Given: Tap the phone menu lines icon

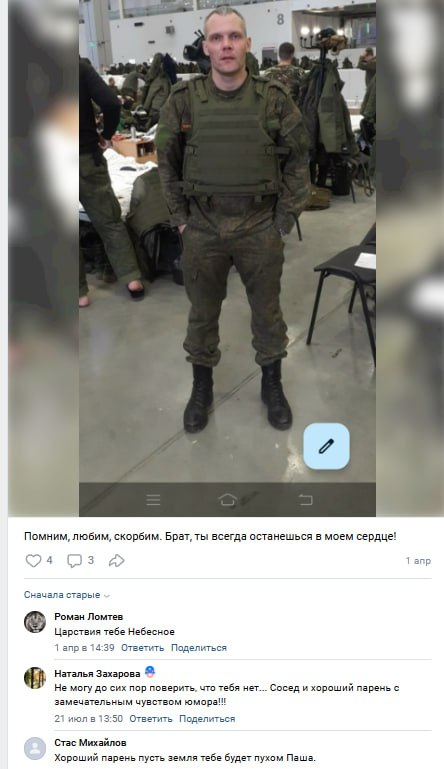Looking at the screenshot, I should [x=154, y=500].
